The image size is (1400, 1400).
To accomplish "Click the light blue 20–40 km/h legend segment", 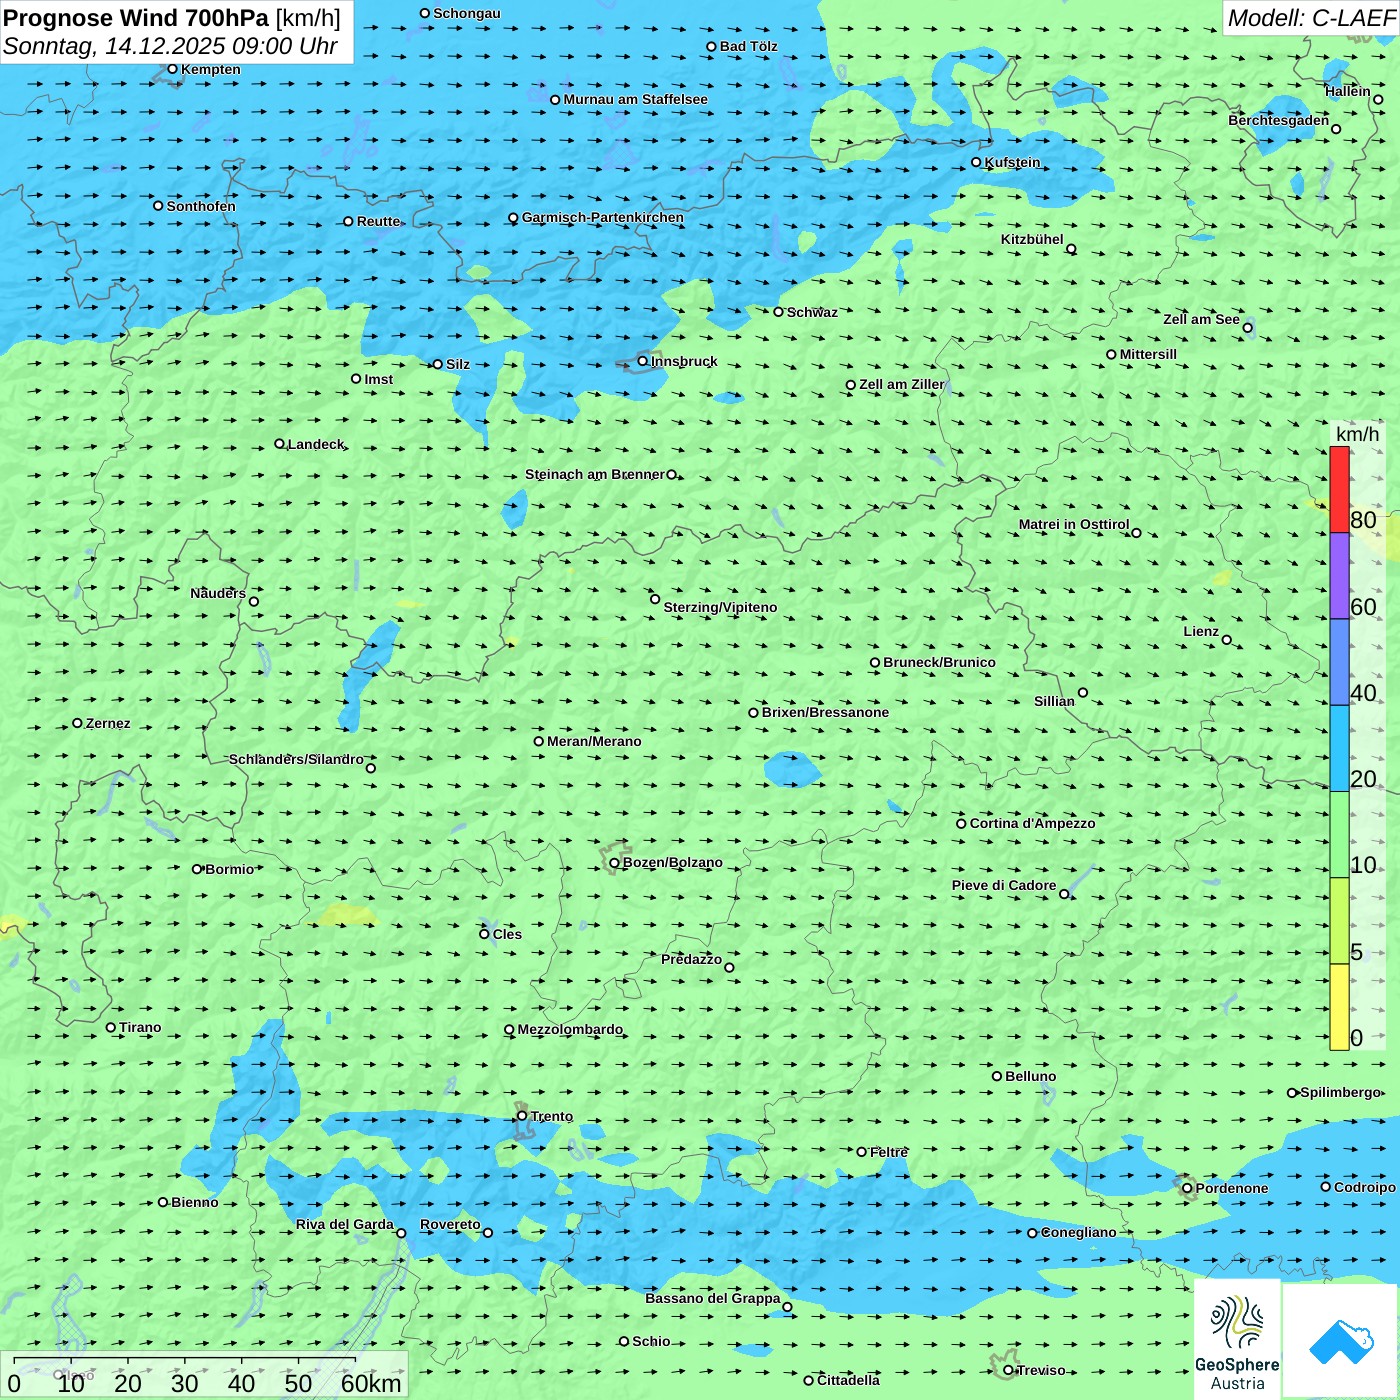I will 1339,748.
